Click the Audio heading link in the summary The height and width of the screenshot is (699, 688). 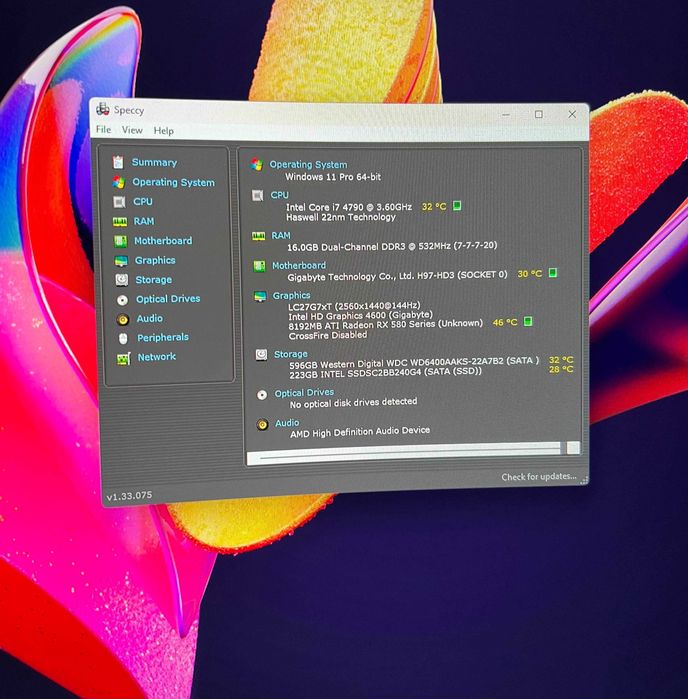point(287,423)
